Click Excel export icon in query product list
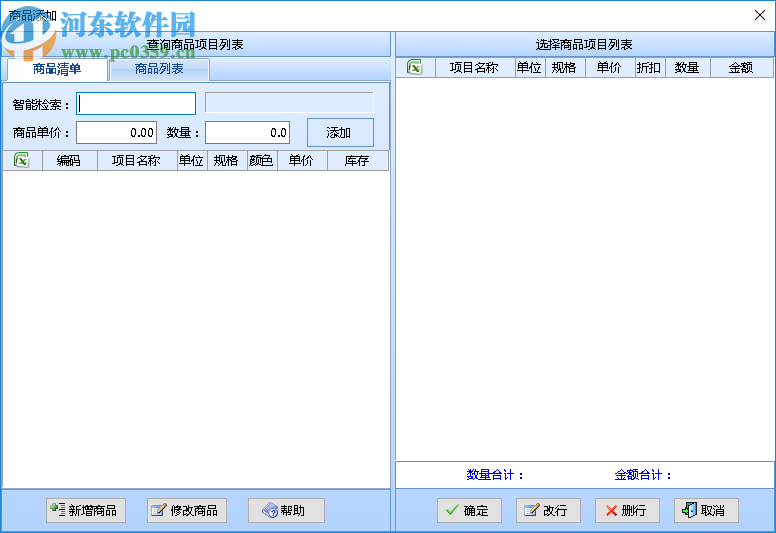776x533 pixels. pyautogui.click(x=22, y=160)
